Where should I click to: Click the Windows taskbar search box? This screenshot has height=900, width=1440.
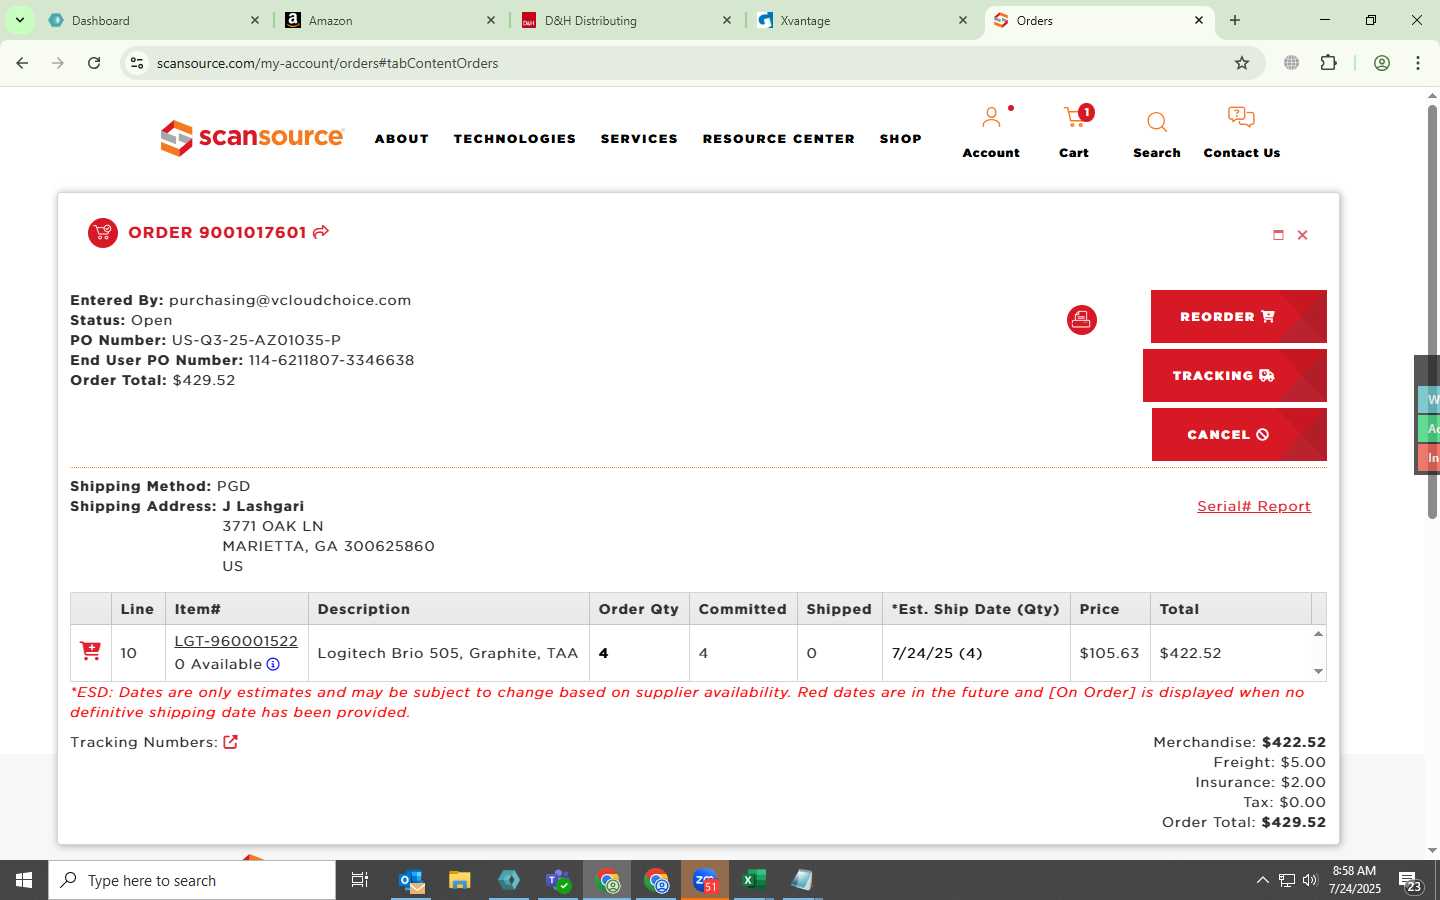tap(192, 880)
